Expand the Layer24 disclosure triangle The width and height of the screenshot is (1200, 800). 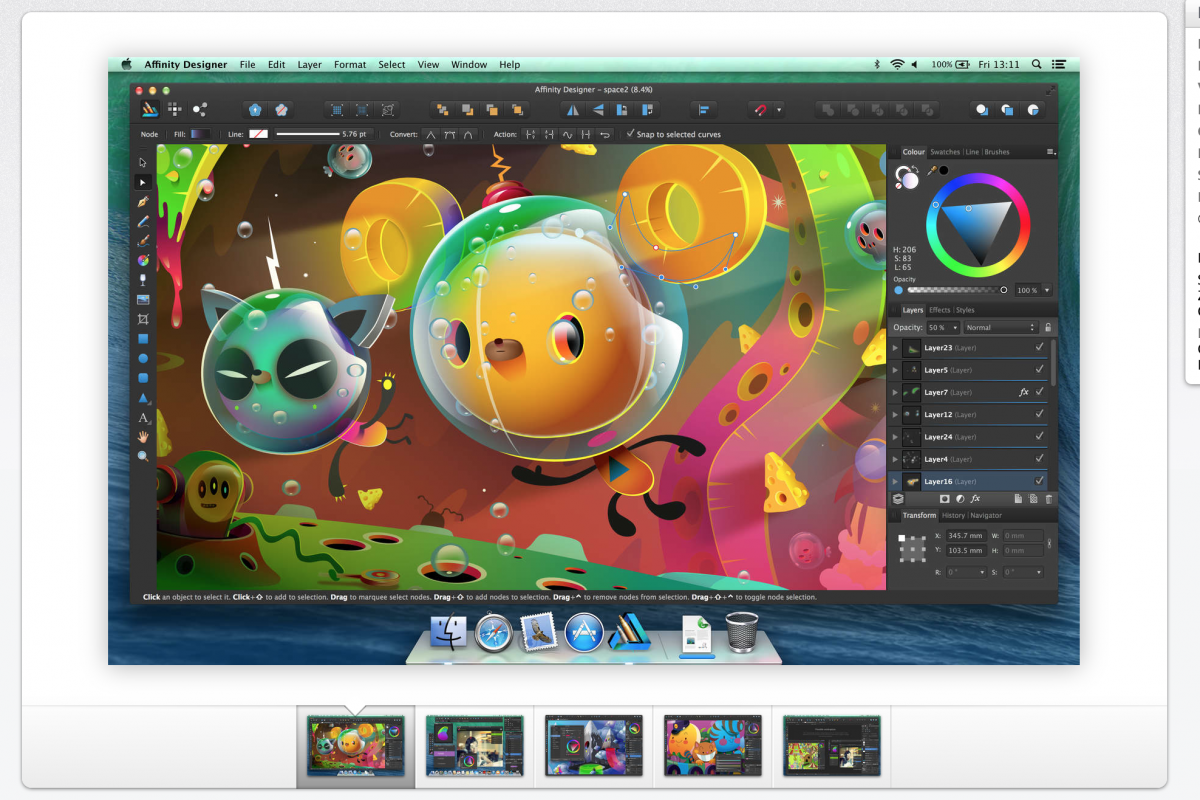pyautogui.click(x=895, y=437)
